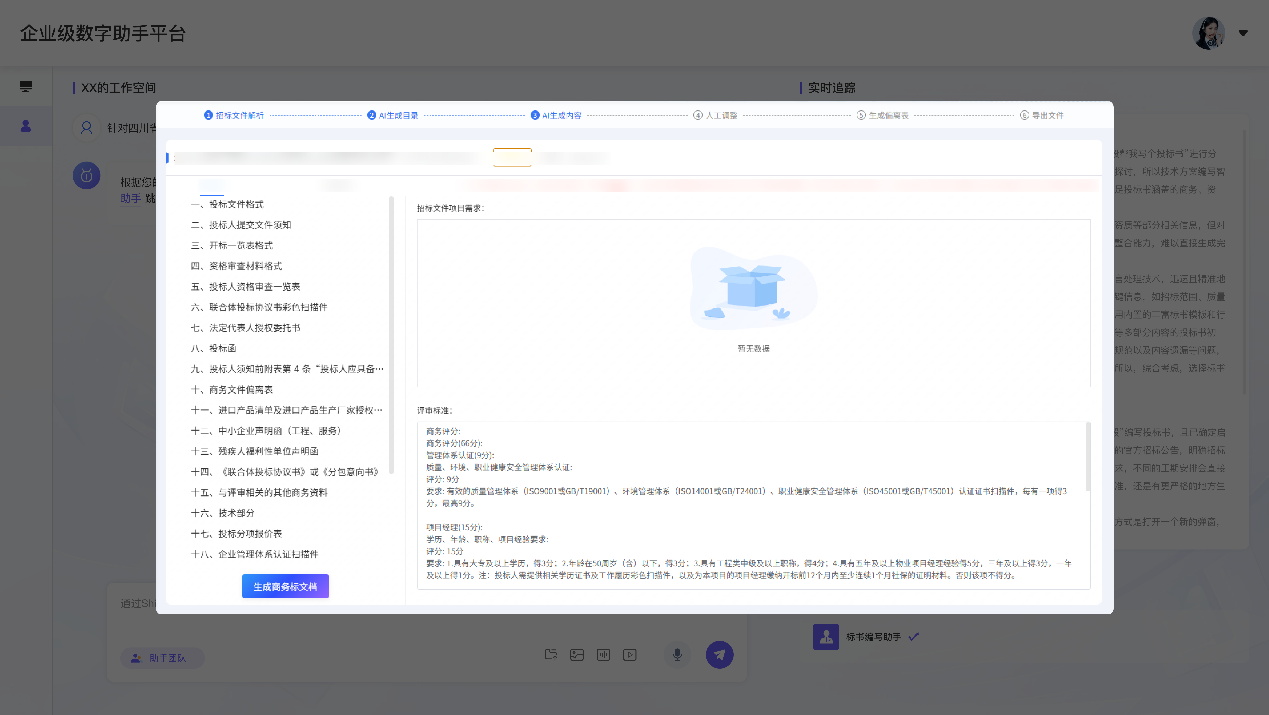Expand the user avatar dropdown arrow

tap(1243, 33)
